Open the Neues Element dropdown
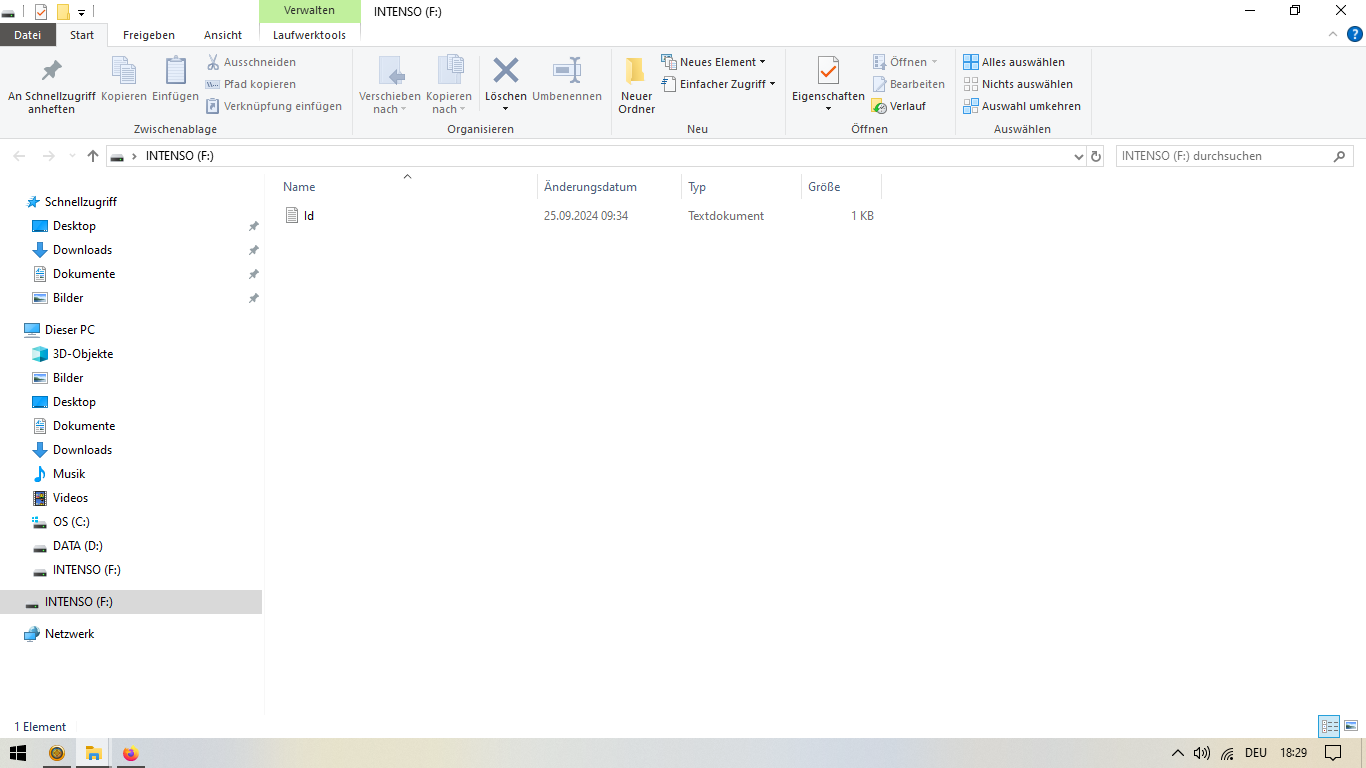The image size is (1366, 768). [713, 62]
